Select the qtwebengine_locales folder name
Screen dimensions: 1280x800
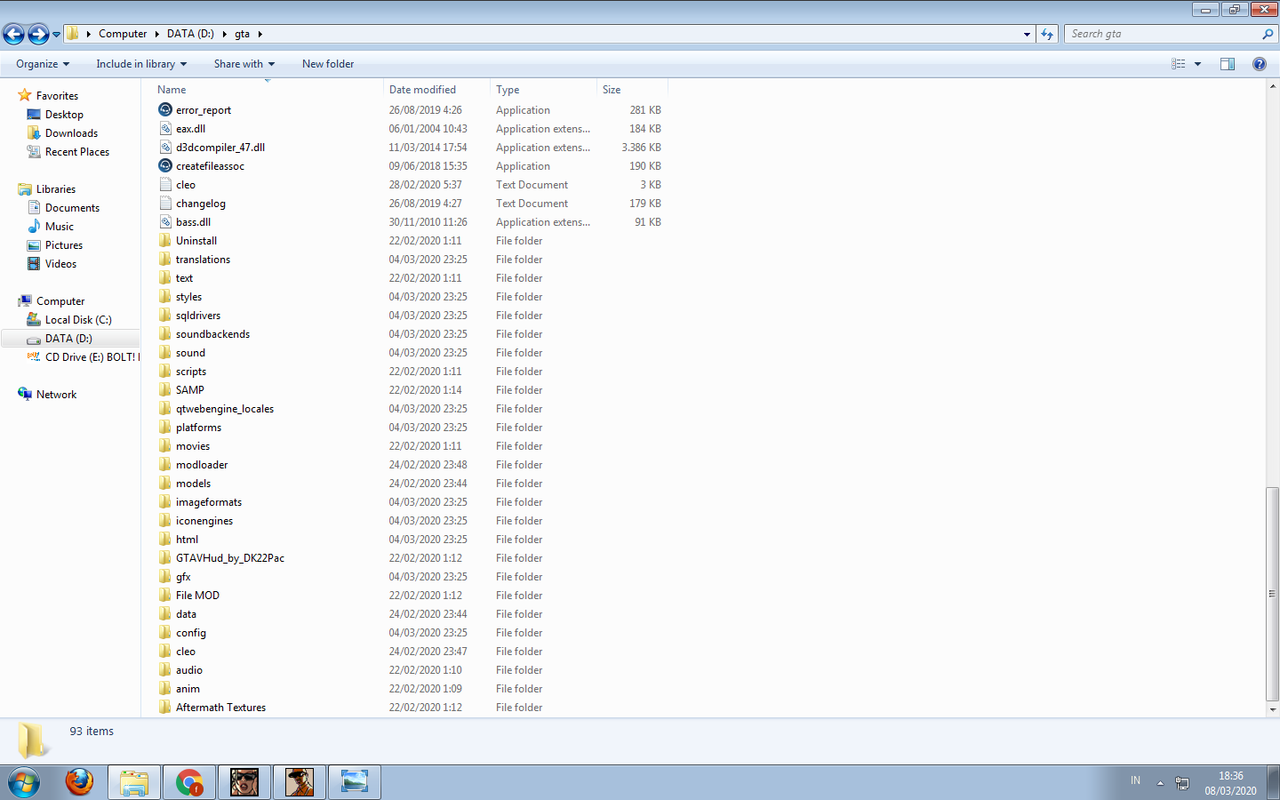click(x=225, y=409)
